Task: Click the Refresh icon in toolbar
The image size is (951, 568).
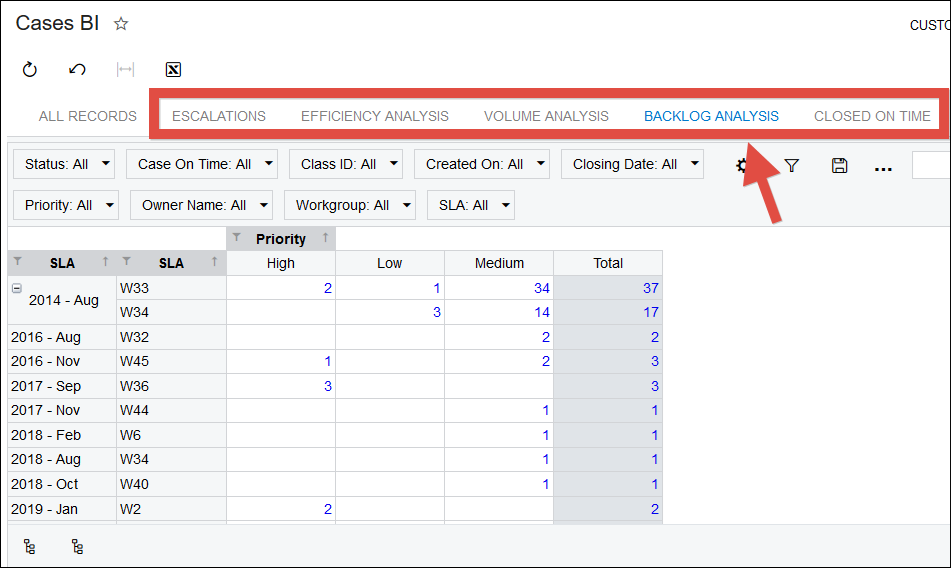Action: click(29, 69)
